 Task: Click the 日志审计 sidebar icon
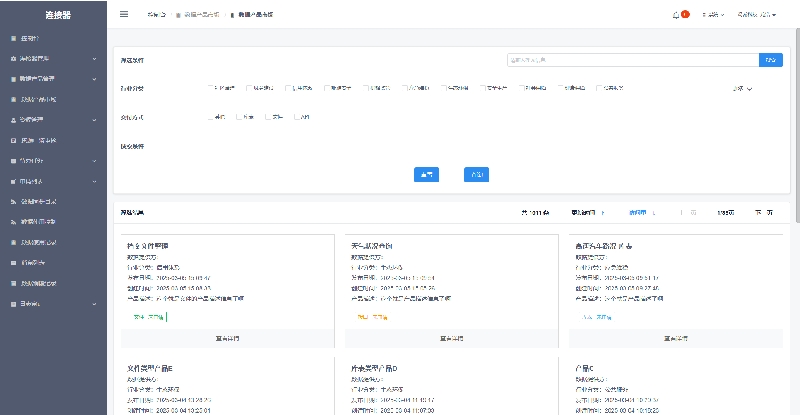click(x=13, y=303)
